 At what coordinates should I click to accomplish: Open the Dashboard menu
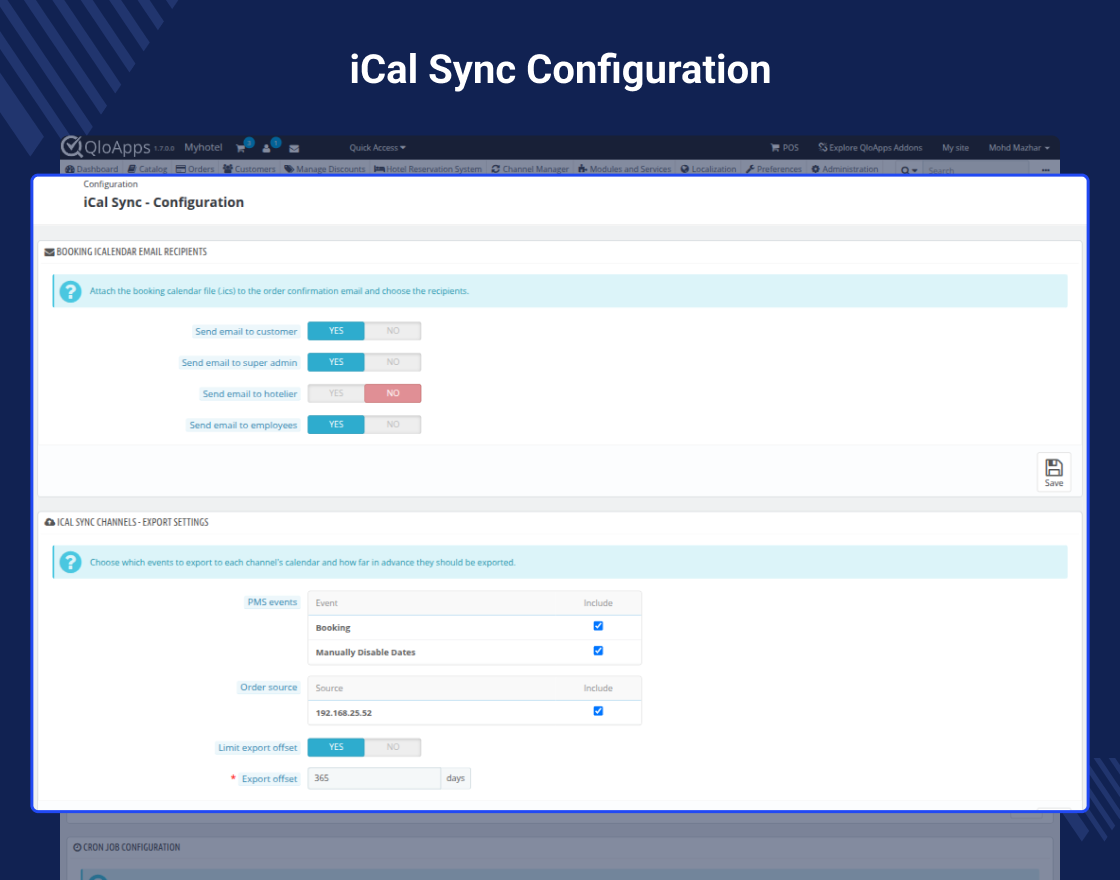91,169
